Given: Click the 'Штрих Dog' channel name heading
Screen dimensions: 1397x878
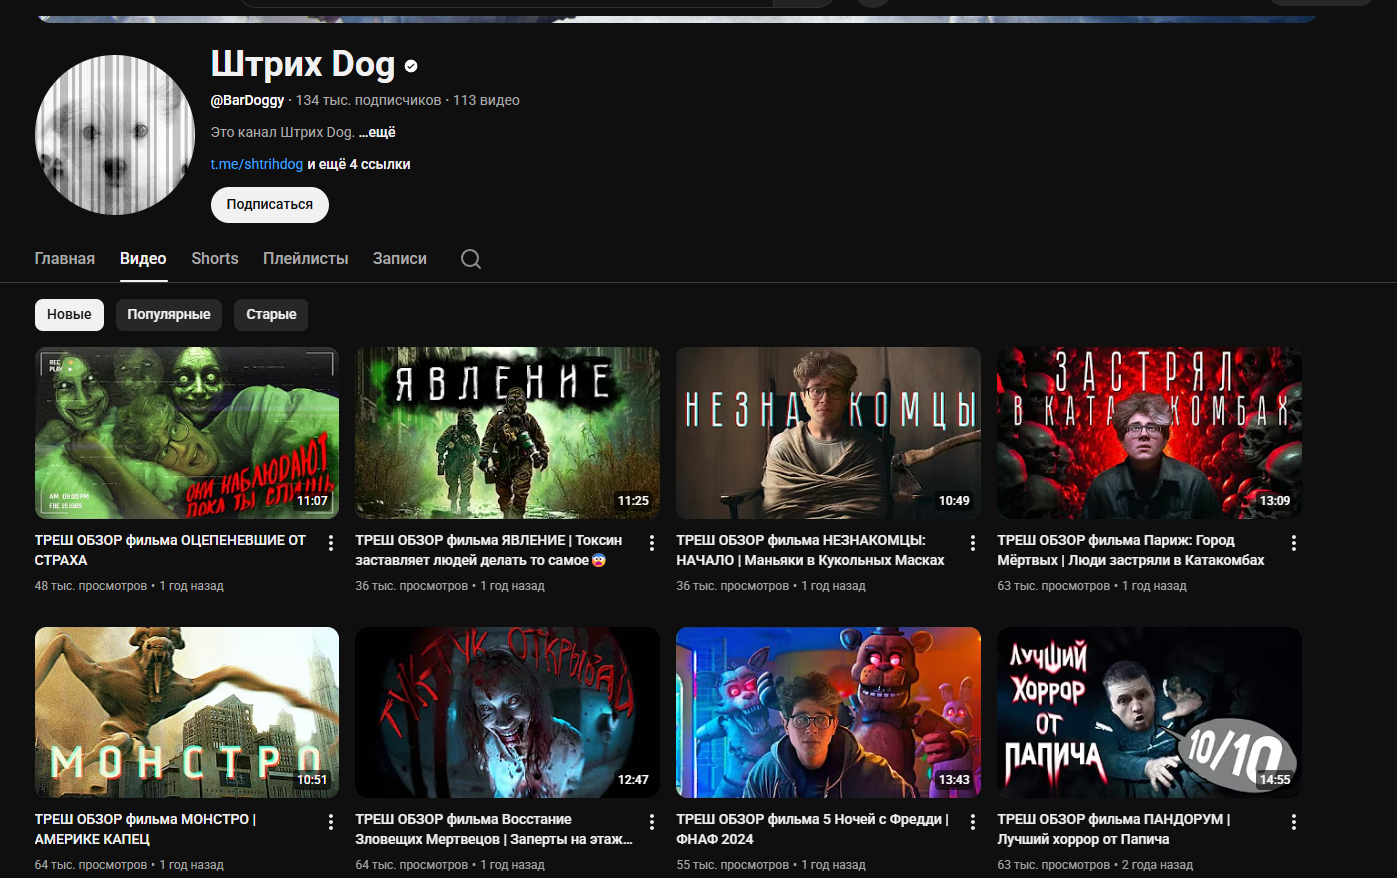Looking at the screenshot, I should click(303, 64).
